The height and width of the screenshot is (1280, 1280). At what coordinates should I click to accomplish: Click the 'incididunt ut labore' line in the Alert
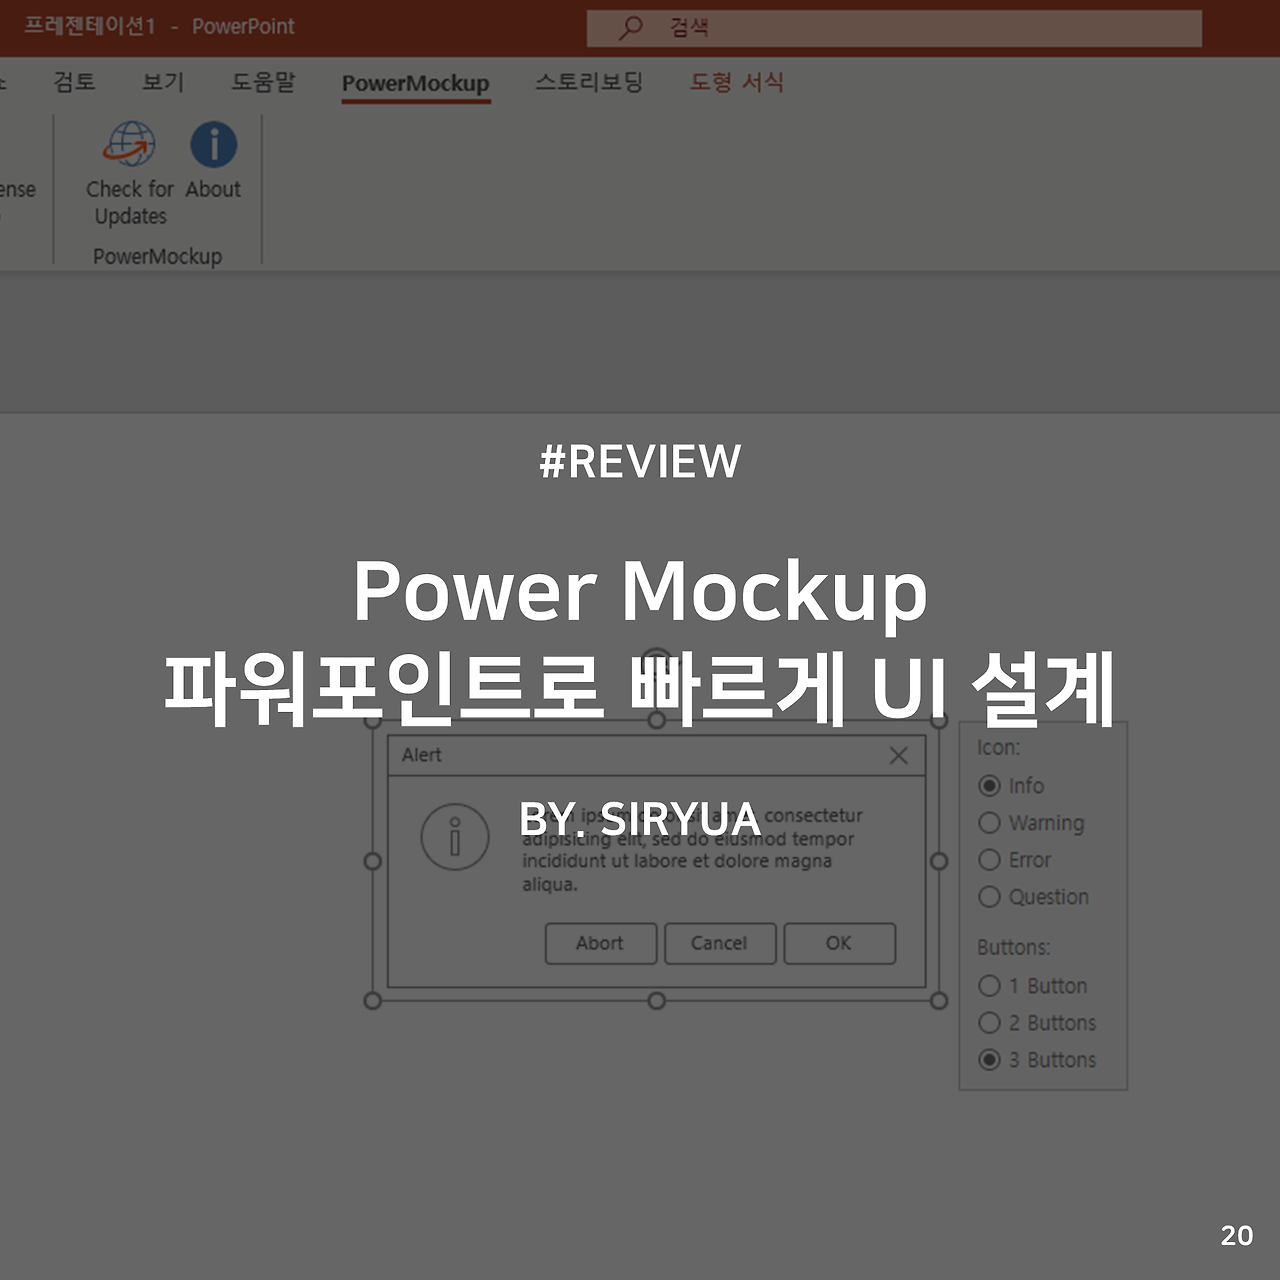point(609,861)
